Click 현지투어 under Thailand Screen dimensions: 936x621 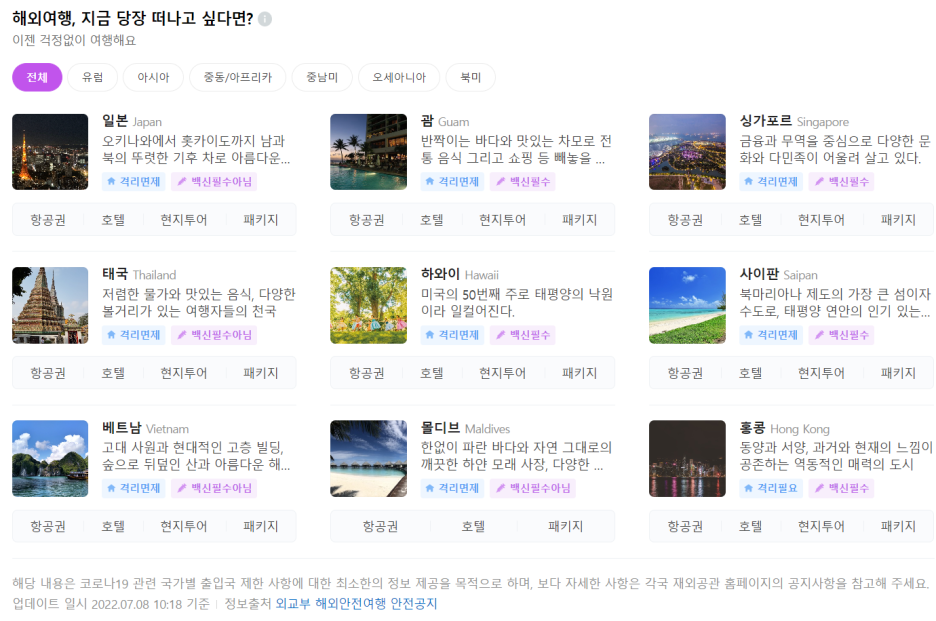[184, 373]
